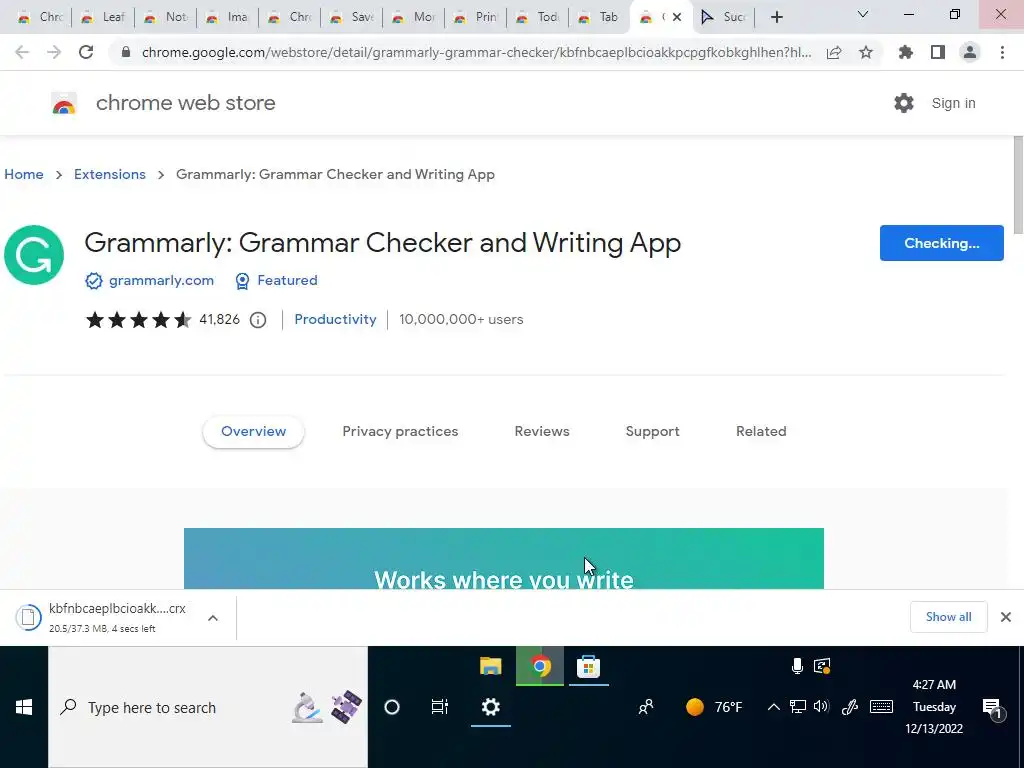Open a new browser tab with plus
1024x768 pixels.
776,17
